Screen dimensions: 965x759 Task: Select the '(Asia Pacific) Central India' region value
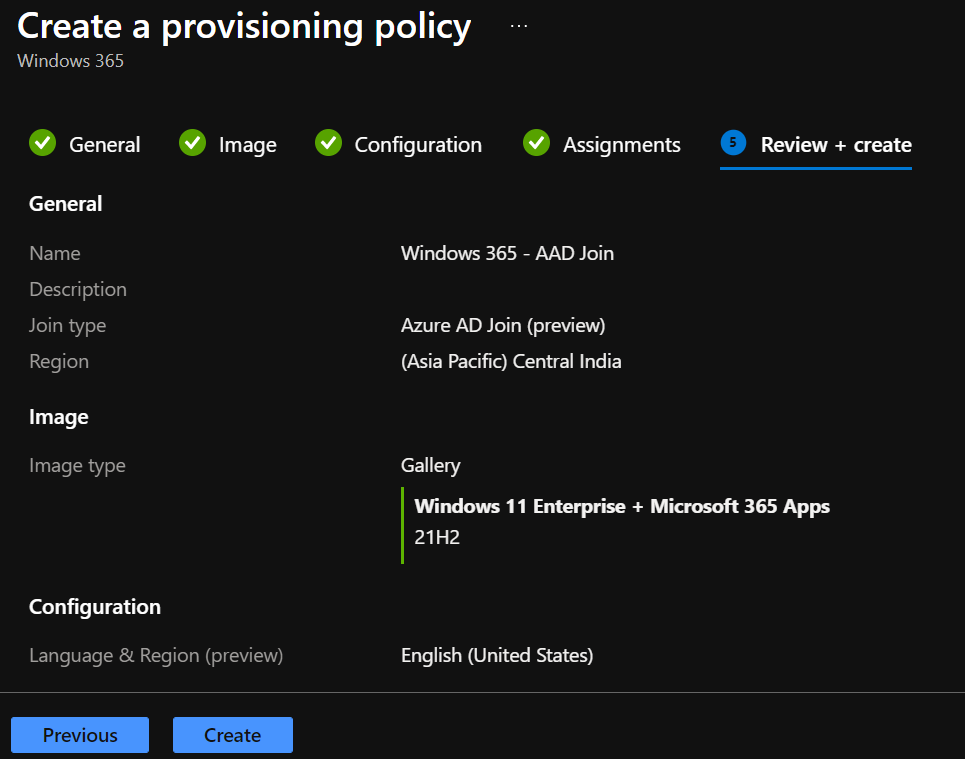pyautogui.click(x=511, y=361)
